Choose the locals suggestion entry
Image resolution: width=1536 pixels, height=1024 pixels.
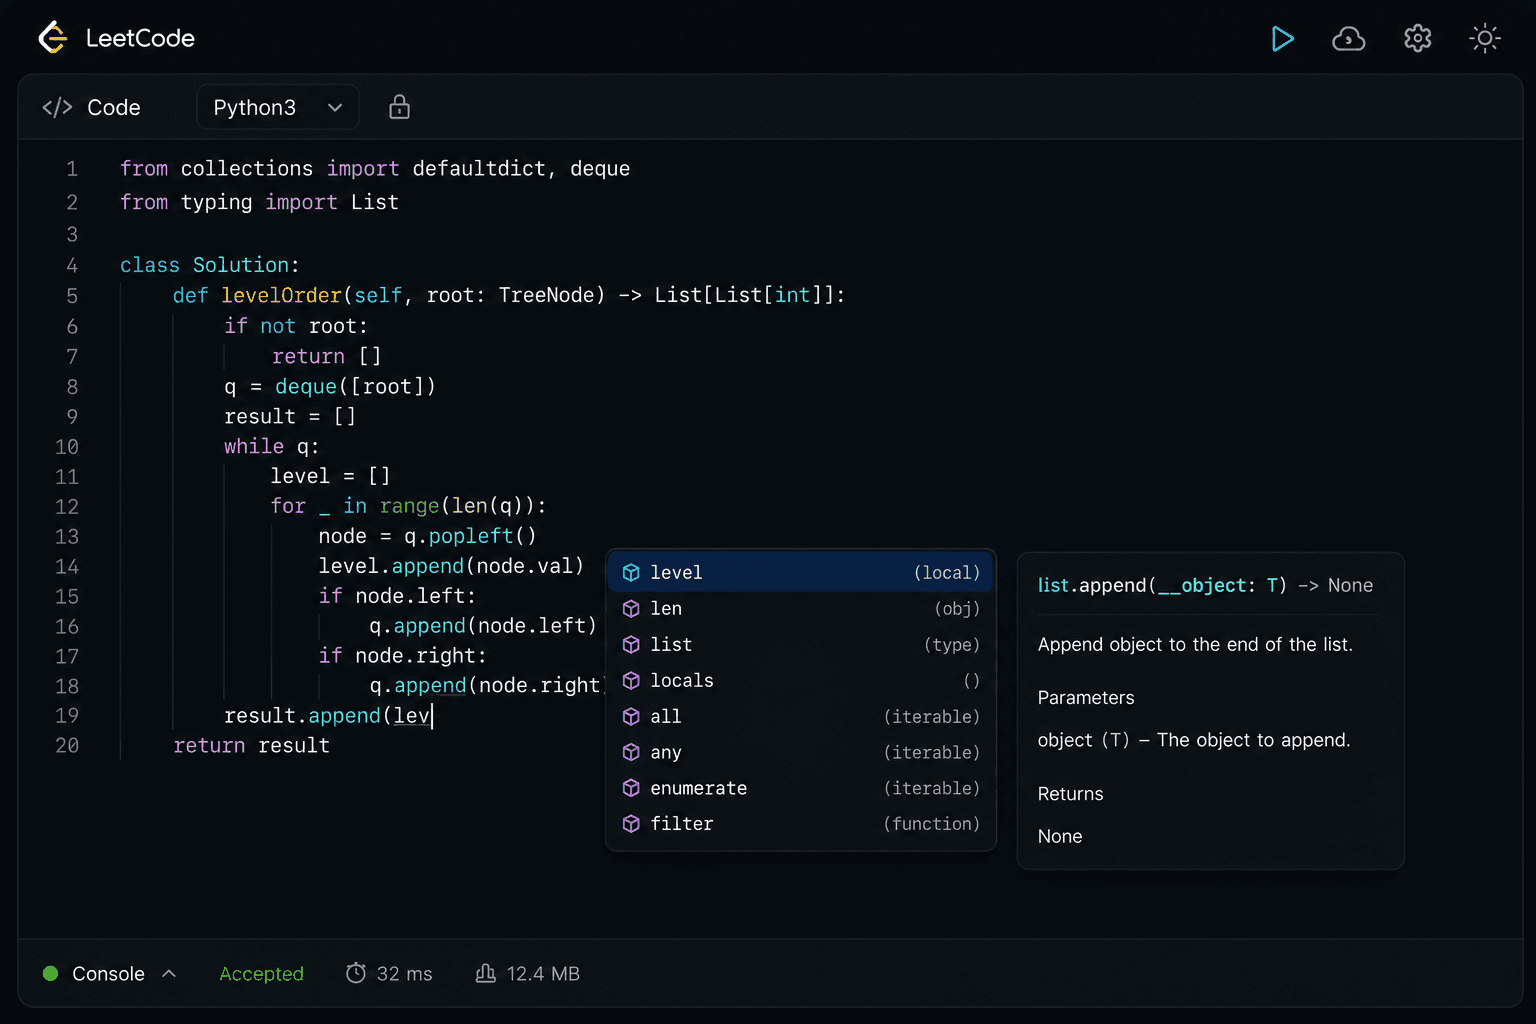click(801, 680)
